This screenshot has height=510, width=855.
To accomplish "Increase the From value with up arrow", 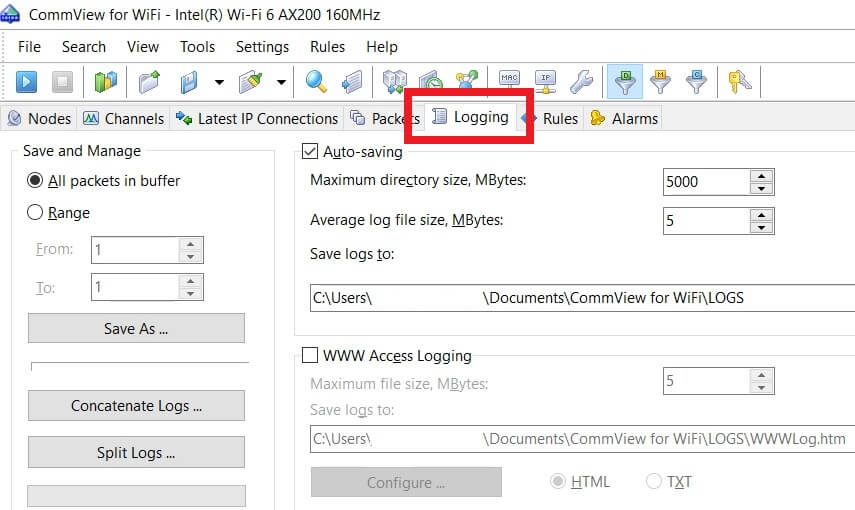I will (190, 244).
